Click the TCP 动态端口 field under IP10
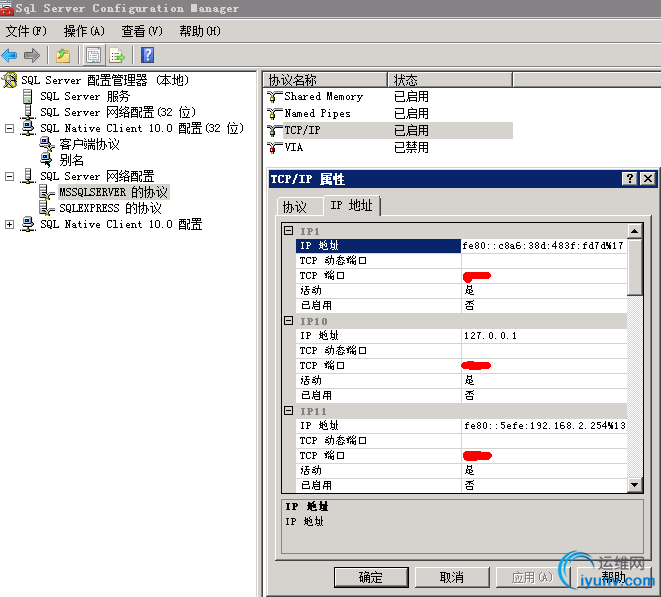 tap(544, 351)
